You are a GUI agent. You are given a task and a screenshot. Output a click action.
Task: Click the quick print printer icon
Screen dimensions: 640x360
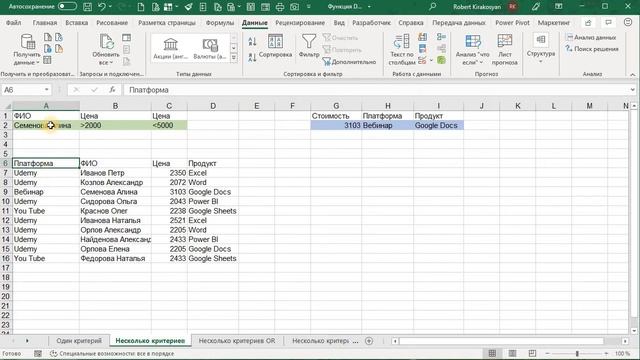(x=280, y=7)
